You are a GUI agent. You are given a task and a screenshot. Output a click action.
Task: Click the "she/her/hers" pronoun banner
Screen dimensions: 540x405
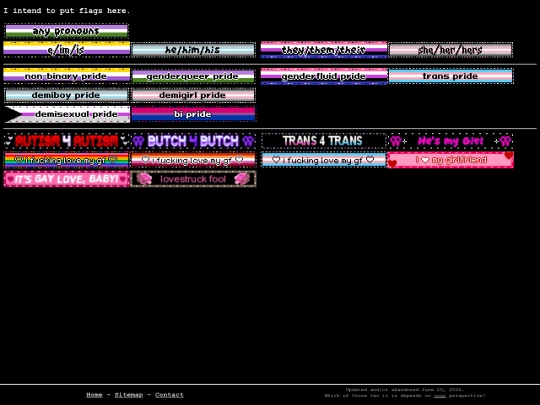click(450, 50)
